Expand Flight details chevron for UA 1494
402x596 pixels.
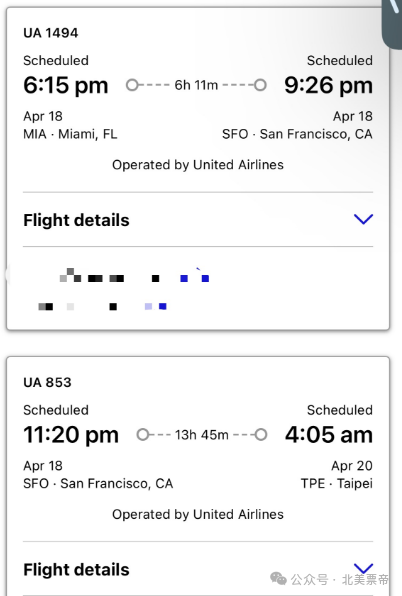click(363, 219)
